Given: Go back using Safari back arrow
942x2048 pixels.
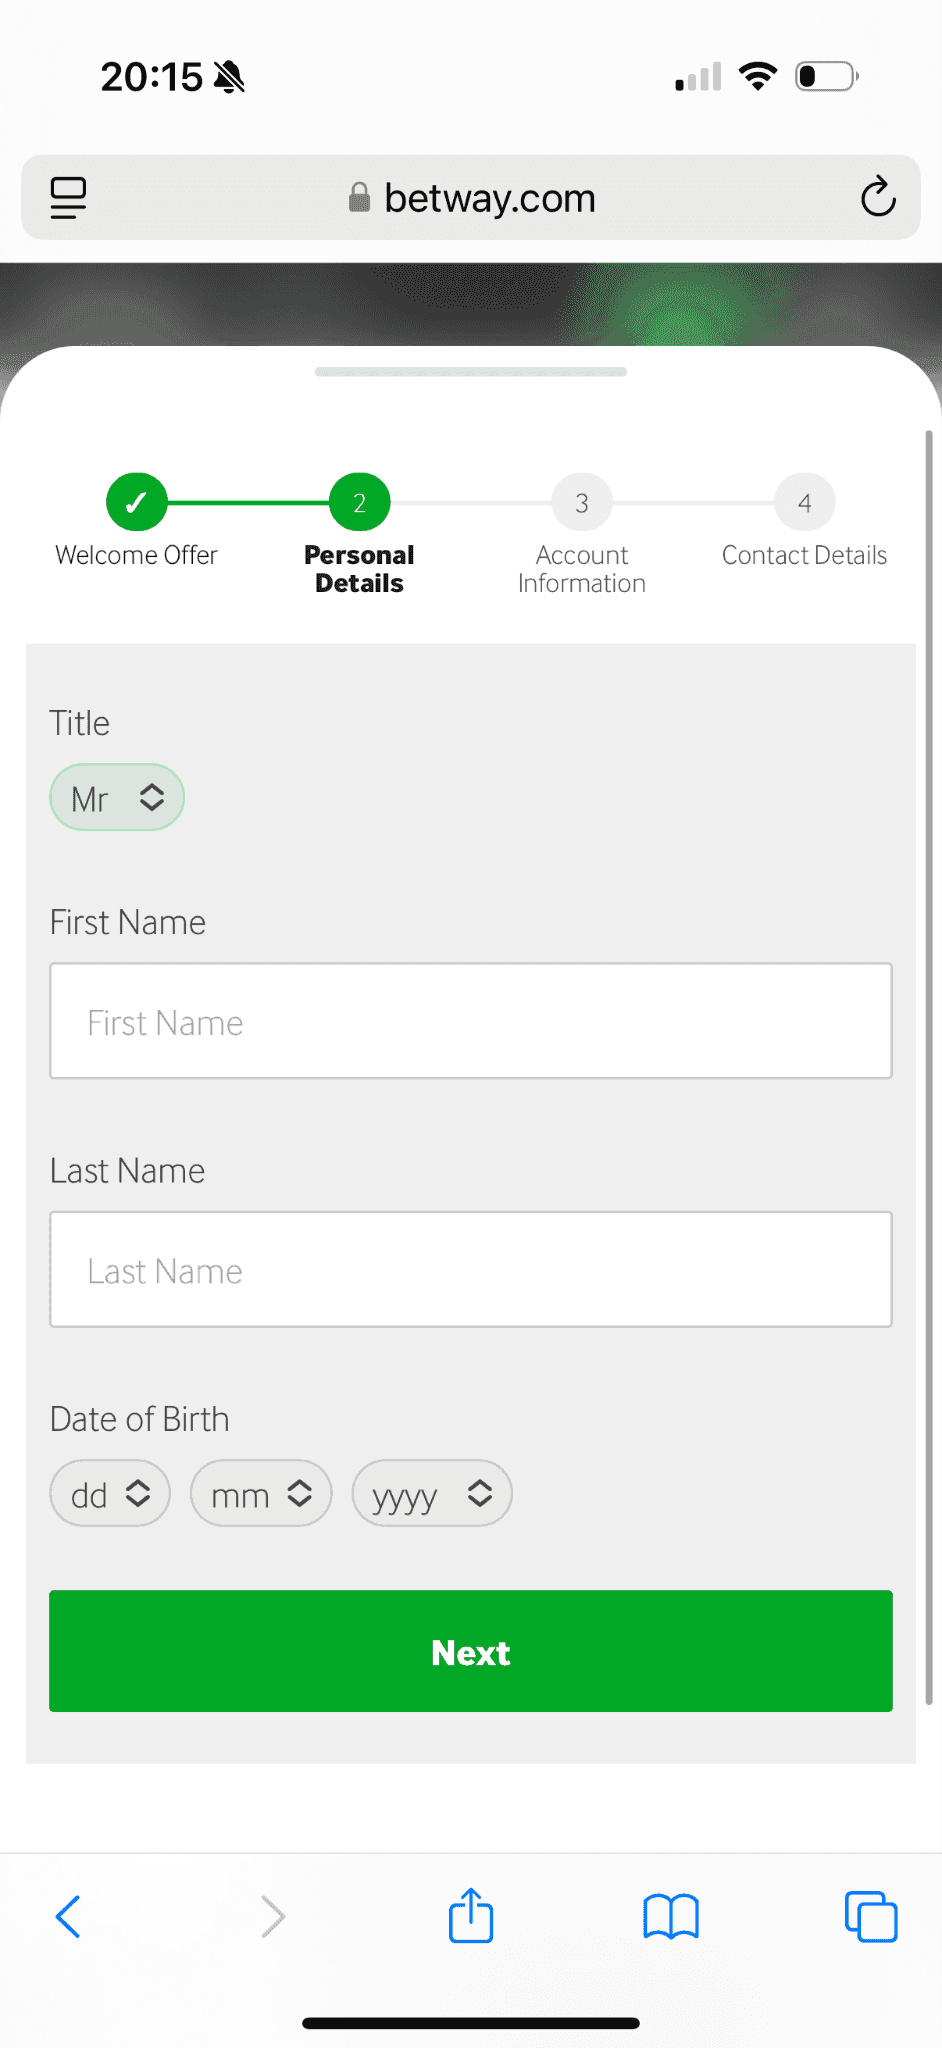Looking at the screenshot, I should click(68, 1916).
